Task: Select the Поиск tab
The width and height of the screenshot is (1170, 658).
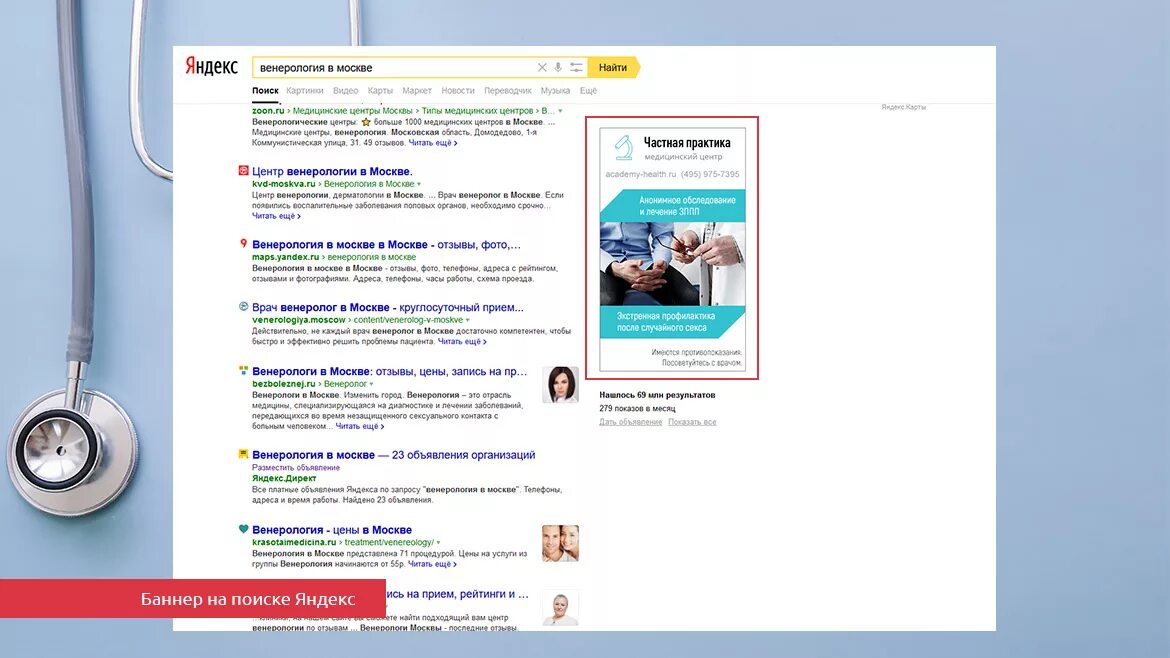Action: [x=265, y=90]
